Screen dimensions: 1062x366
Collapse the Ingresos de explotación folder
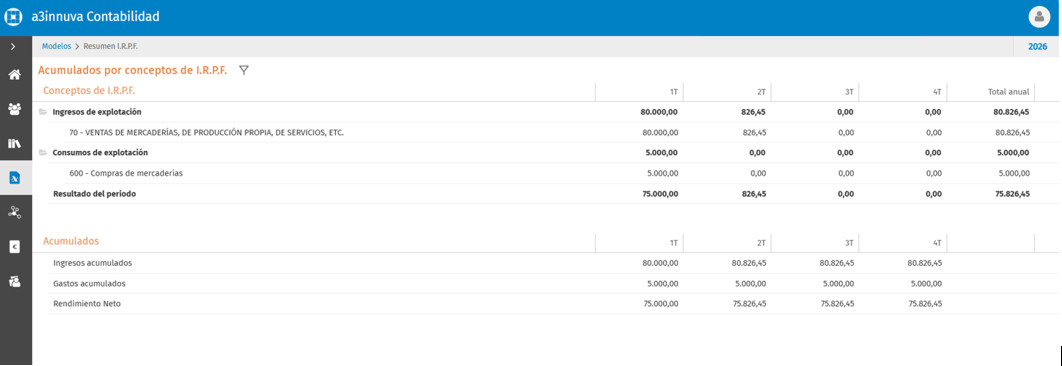(43, 112)
